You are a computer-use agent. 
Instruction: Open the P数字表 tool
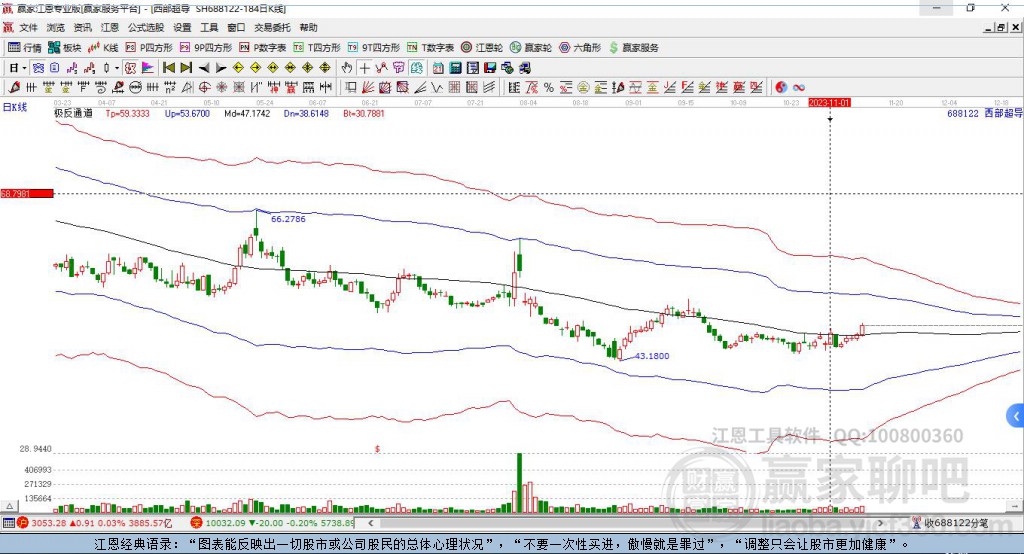[x=263, y=48]
